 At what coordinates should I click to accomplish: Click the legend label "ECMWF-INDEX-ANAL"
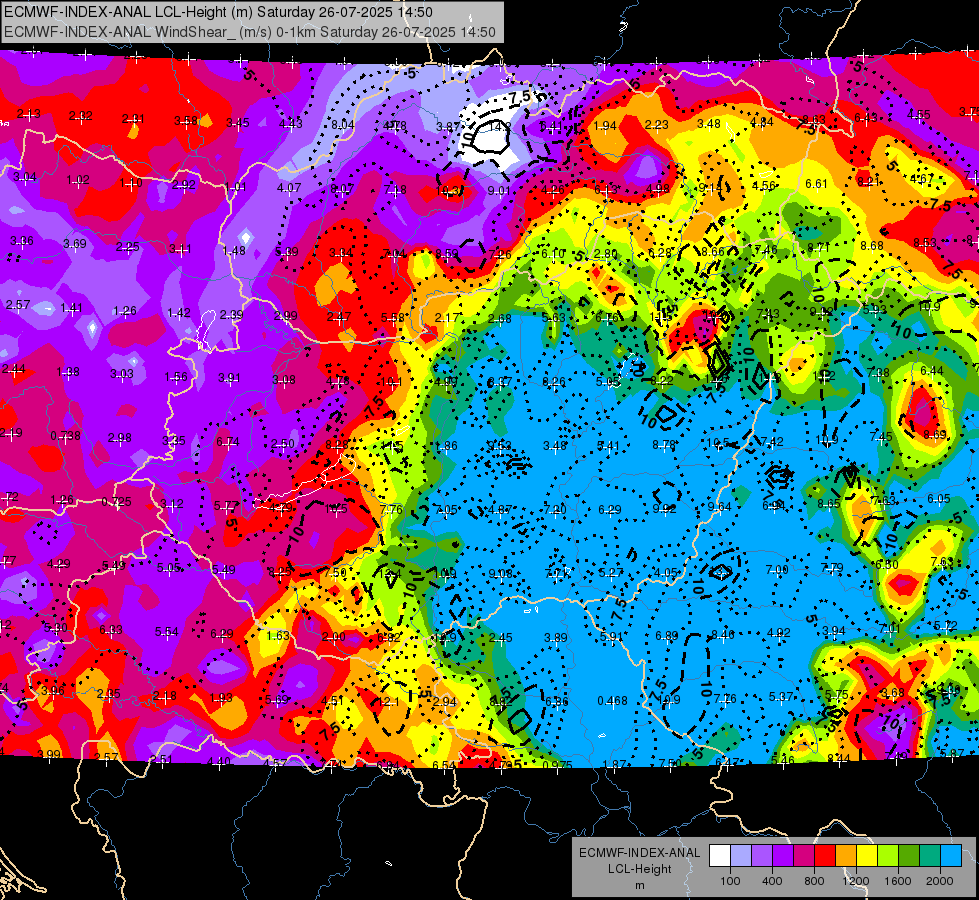pyautogui.click(x=640, y=853)
